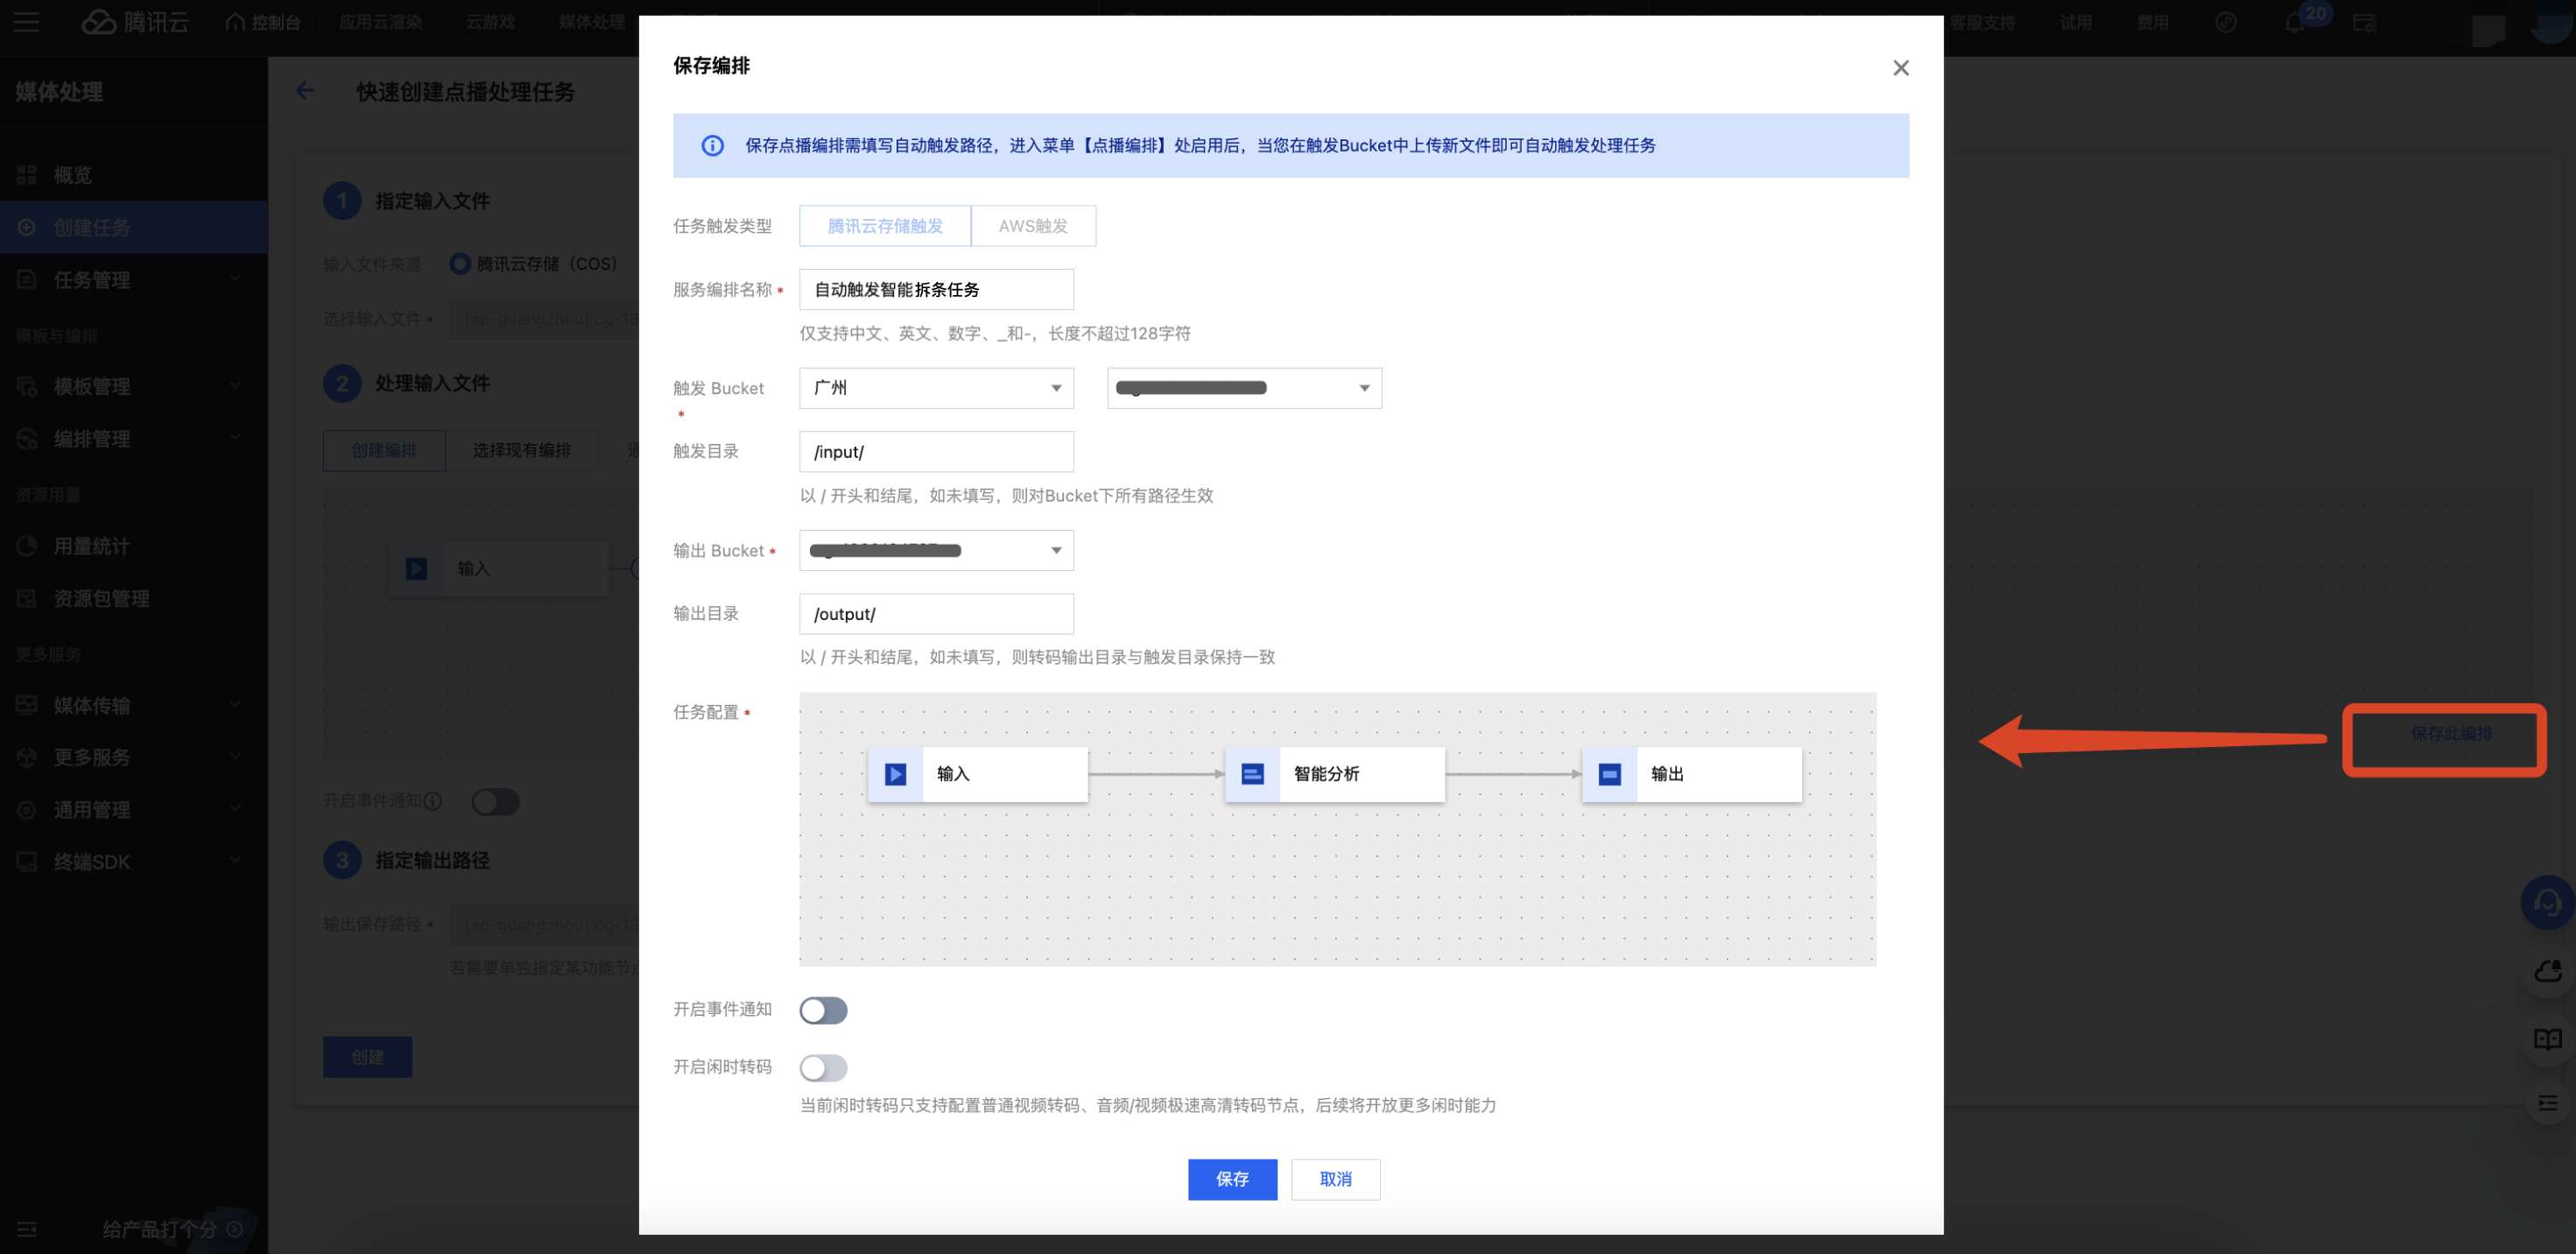
Task: Click the info icon in blue banner
Action: [x=712, y=146]
